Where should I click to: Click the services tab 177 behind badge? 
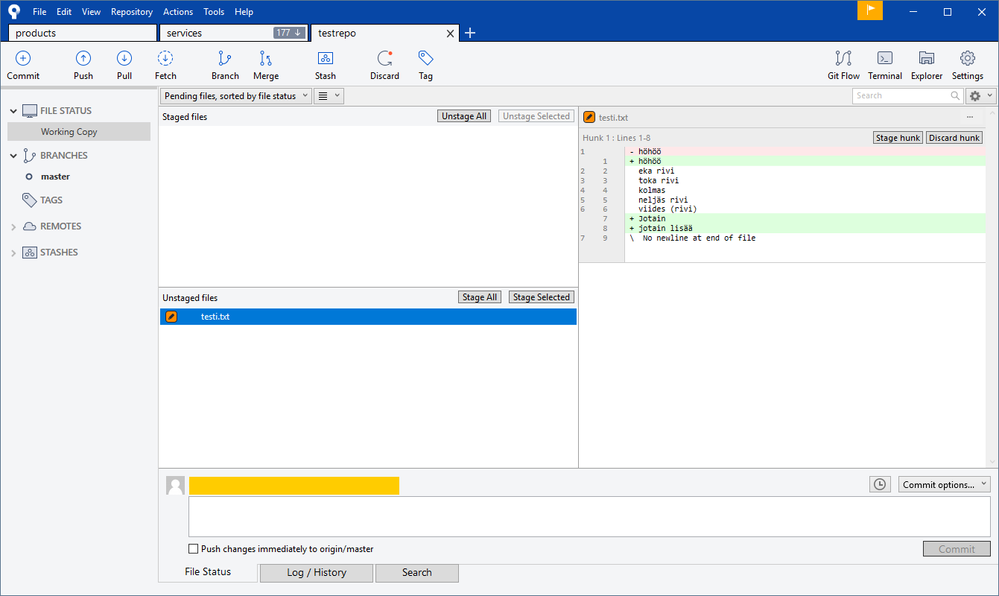[x=289, y=33]
